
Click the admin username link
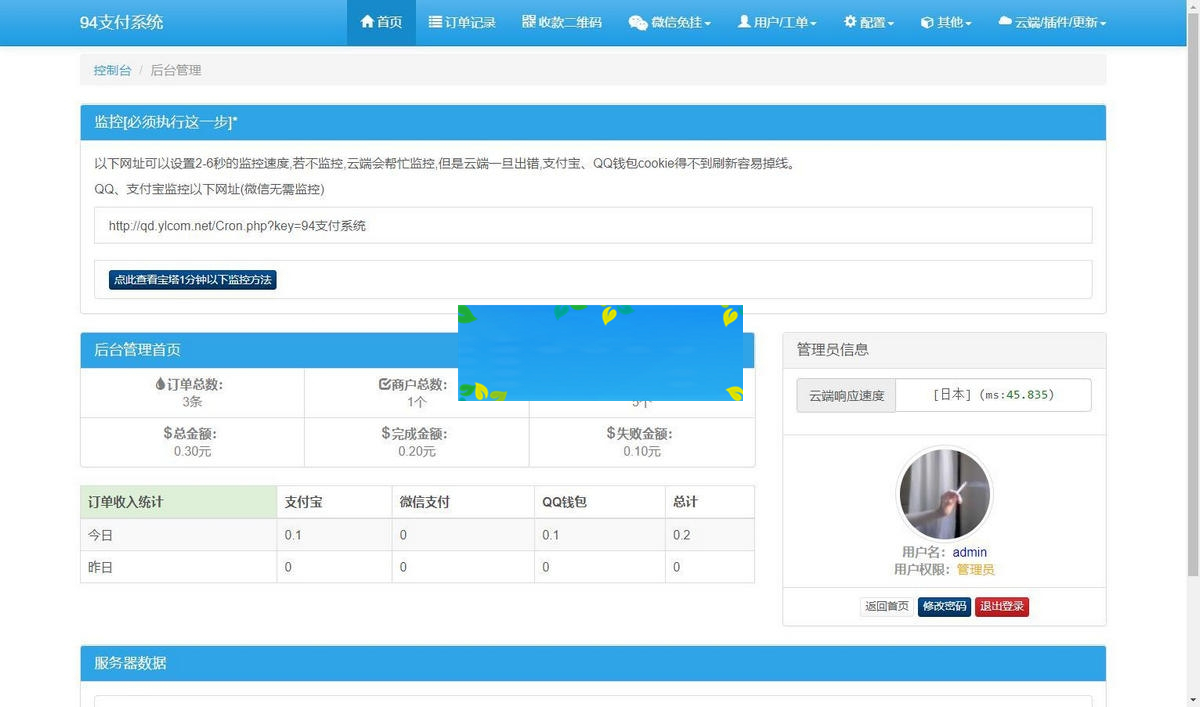coord(969,552)
